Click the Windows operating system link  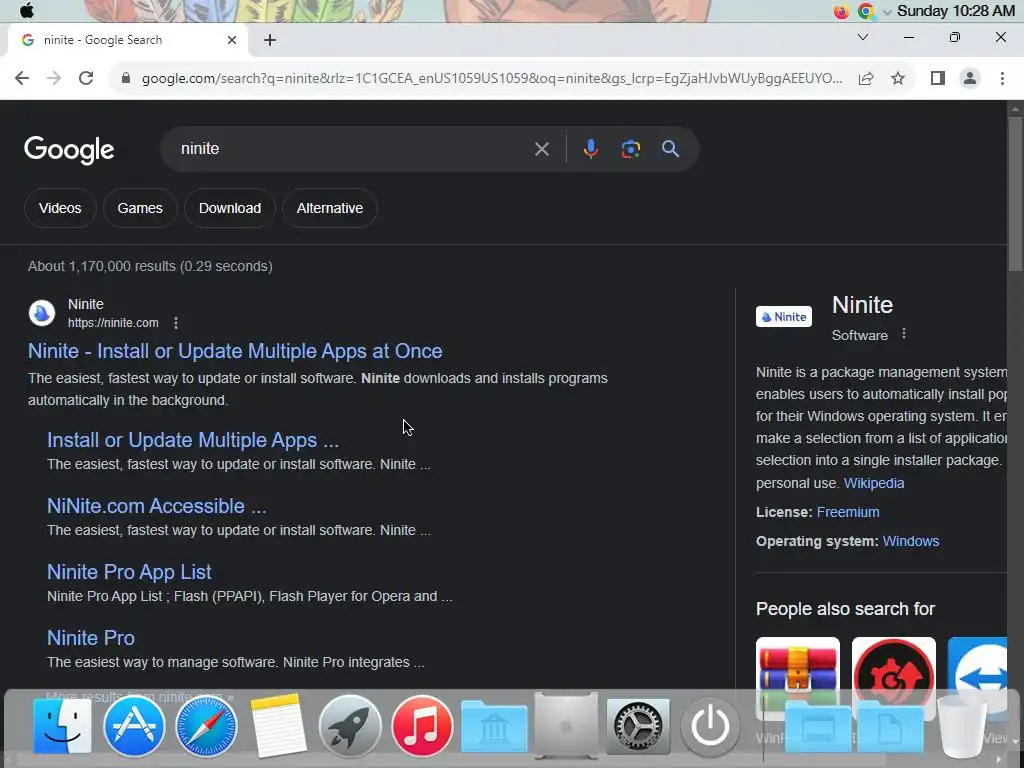click(910, 541)
